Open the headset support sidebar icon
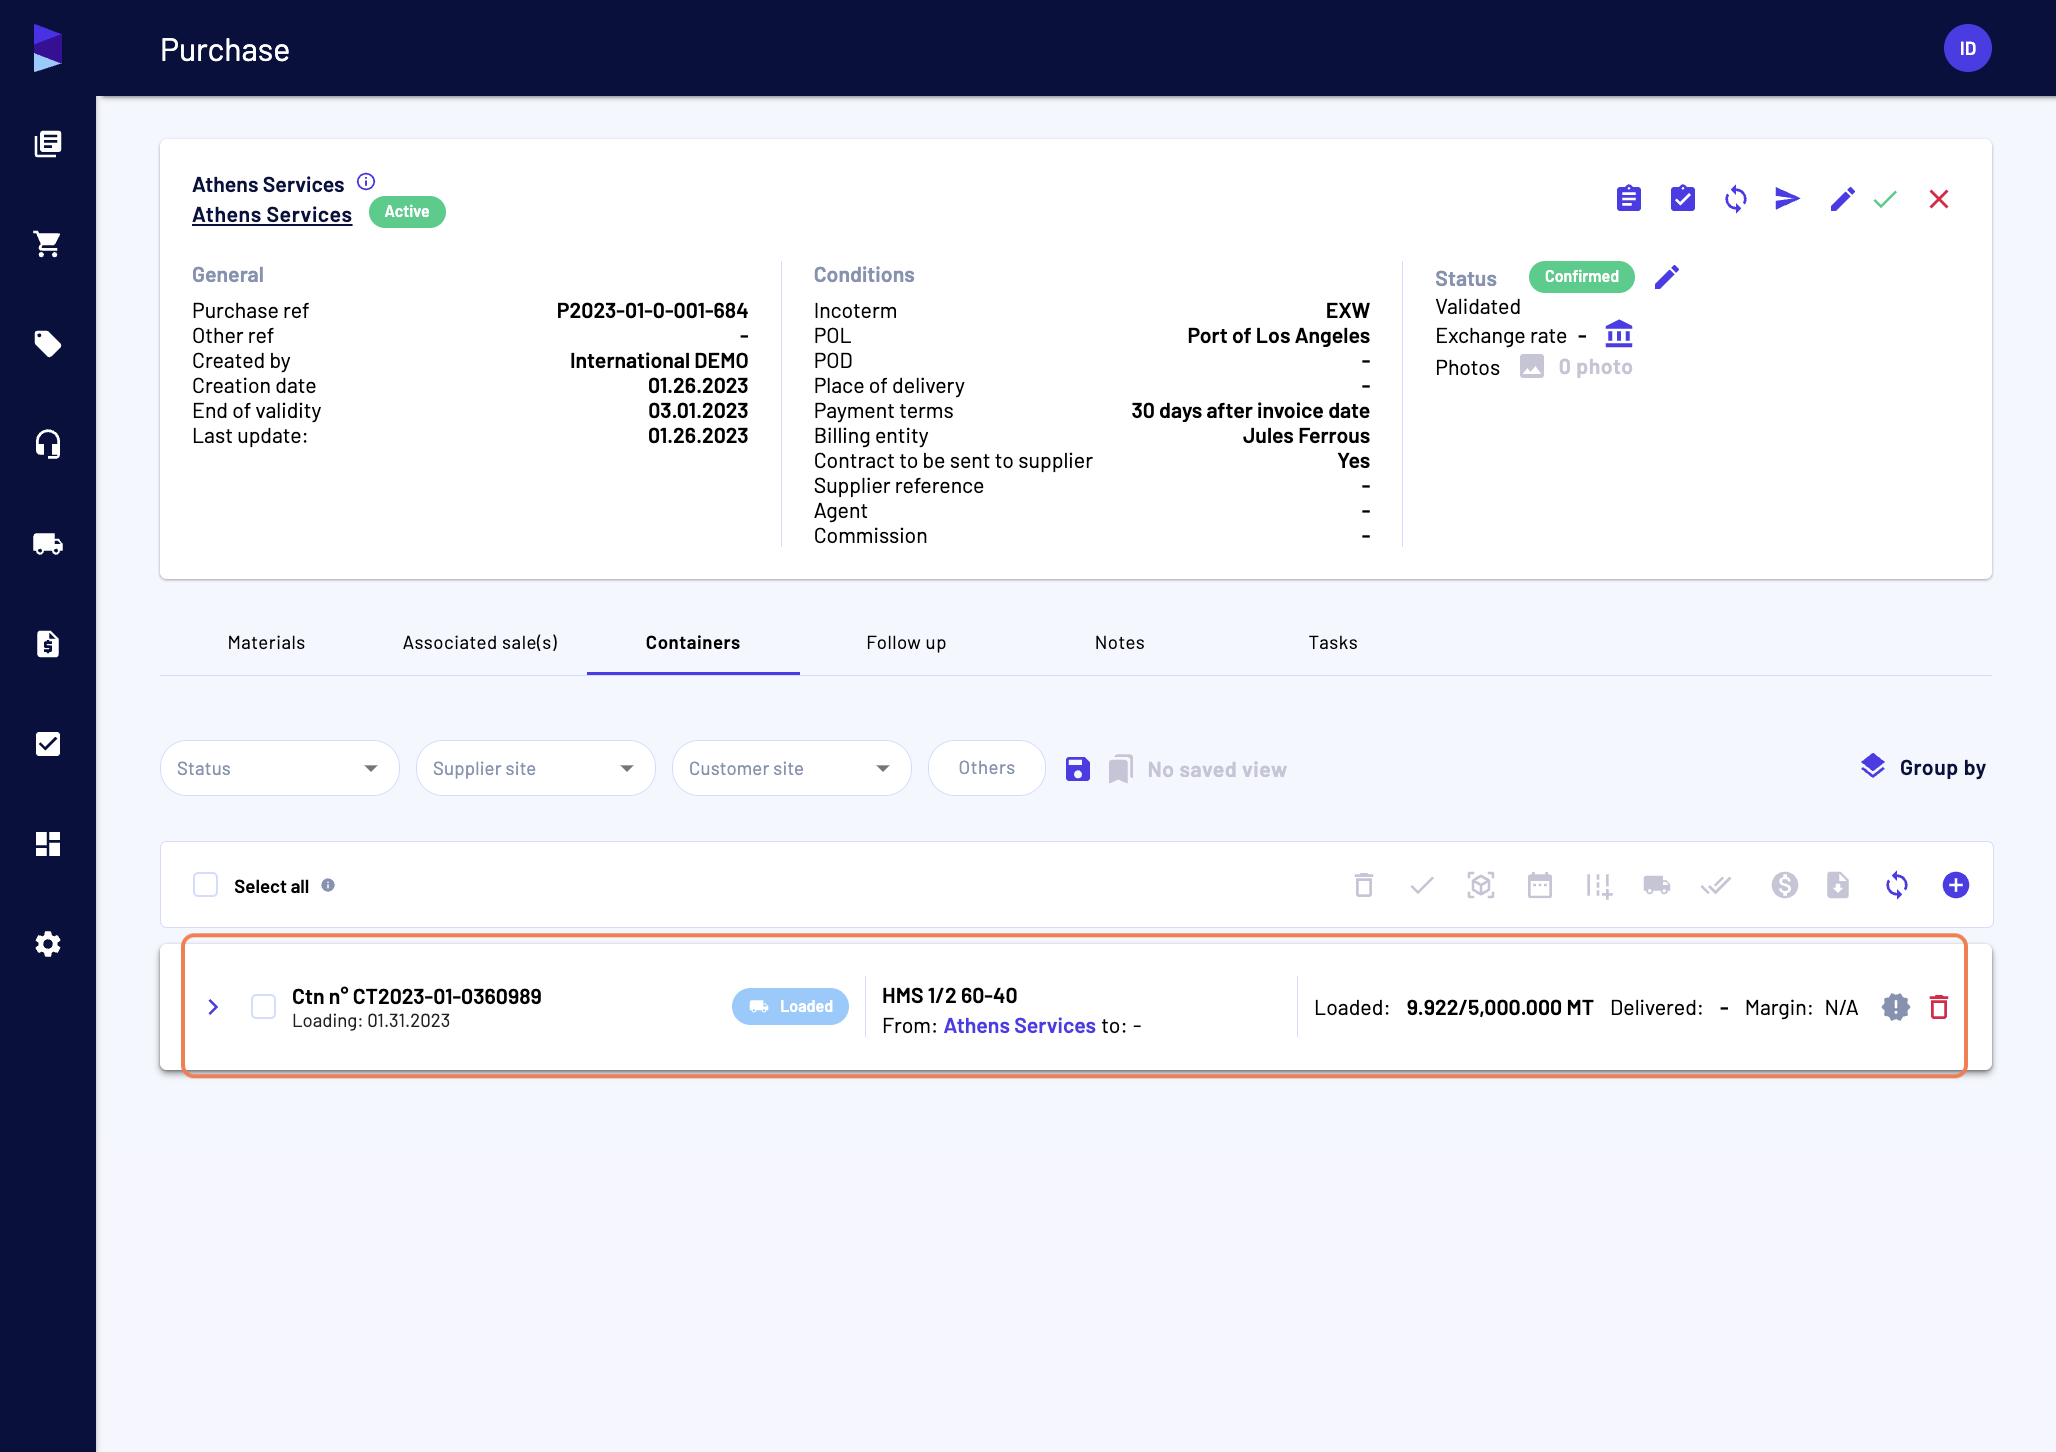 coord(47,443)
